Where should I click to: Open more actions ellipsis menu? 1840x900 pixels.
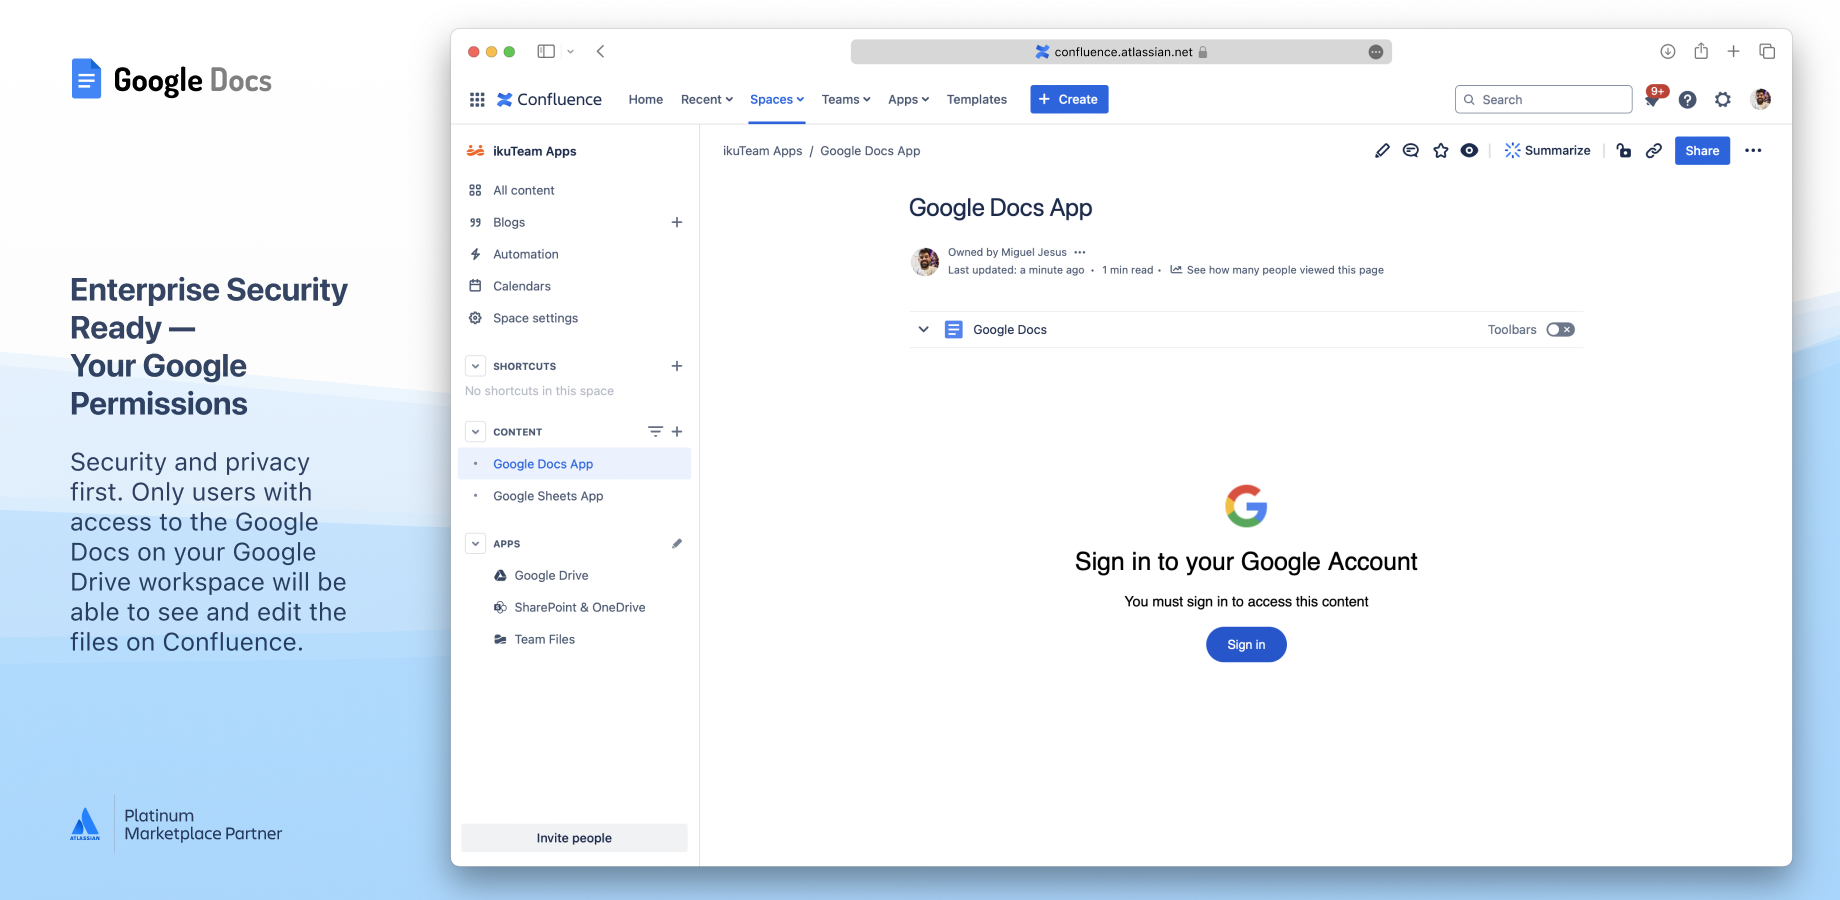pos(1753,150)
